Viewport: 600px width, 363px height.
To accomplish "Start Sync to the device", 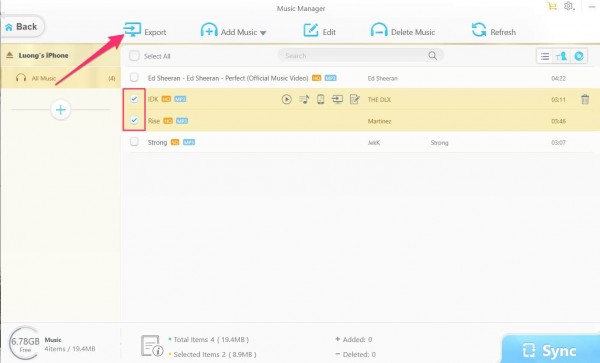I will (550, 350).
